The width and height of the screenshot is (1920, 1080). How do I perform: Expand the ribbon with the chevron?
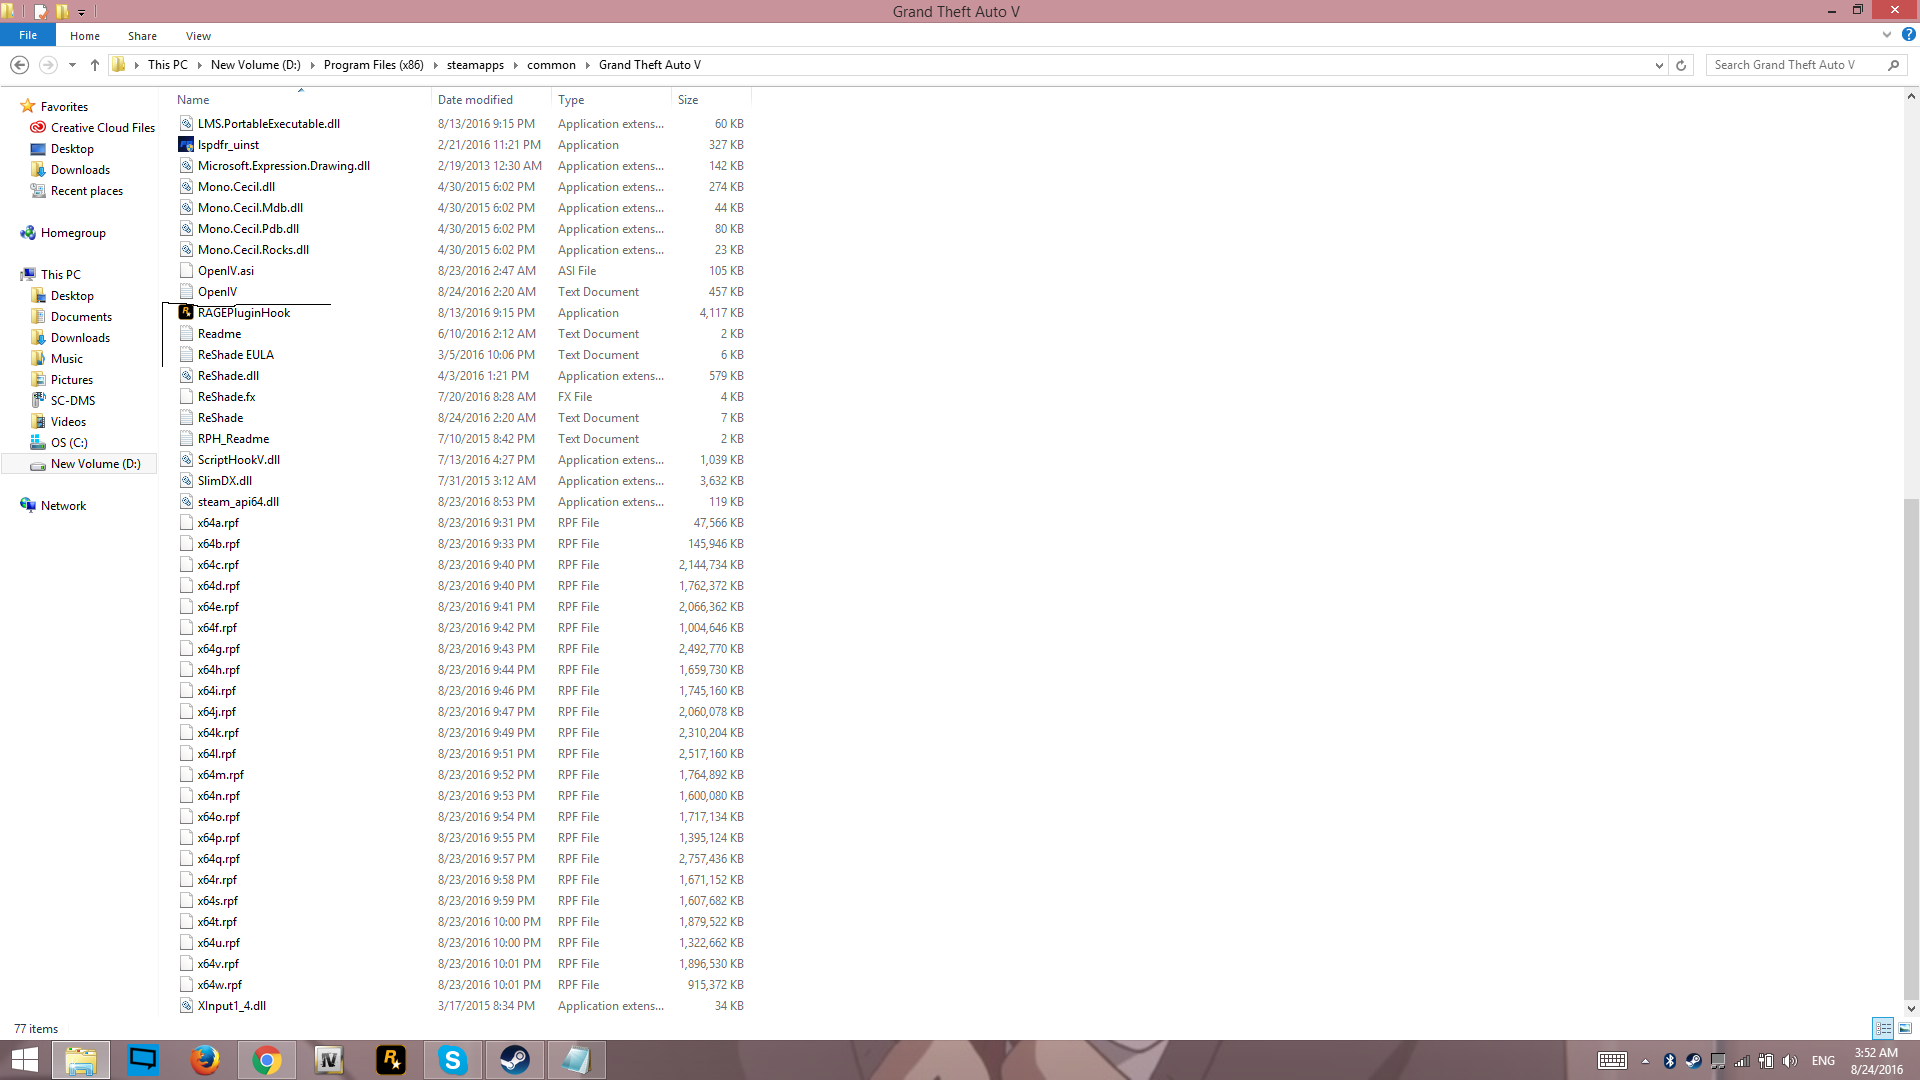pos(1887,35)
